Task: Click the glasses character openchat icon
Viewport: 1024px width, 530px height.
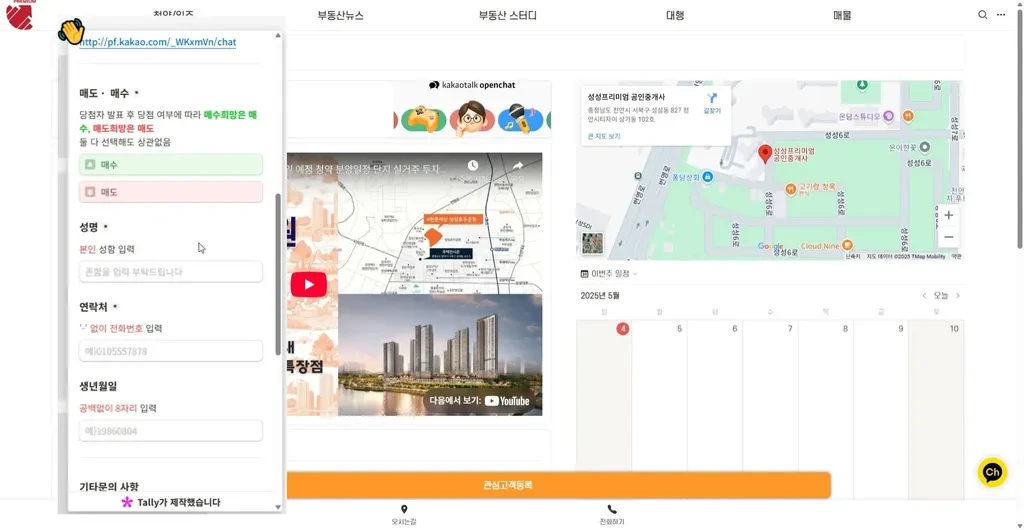Action: [472, 118]
